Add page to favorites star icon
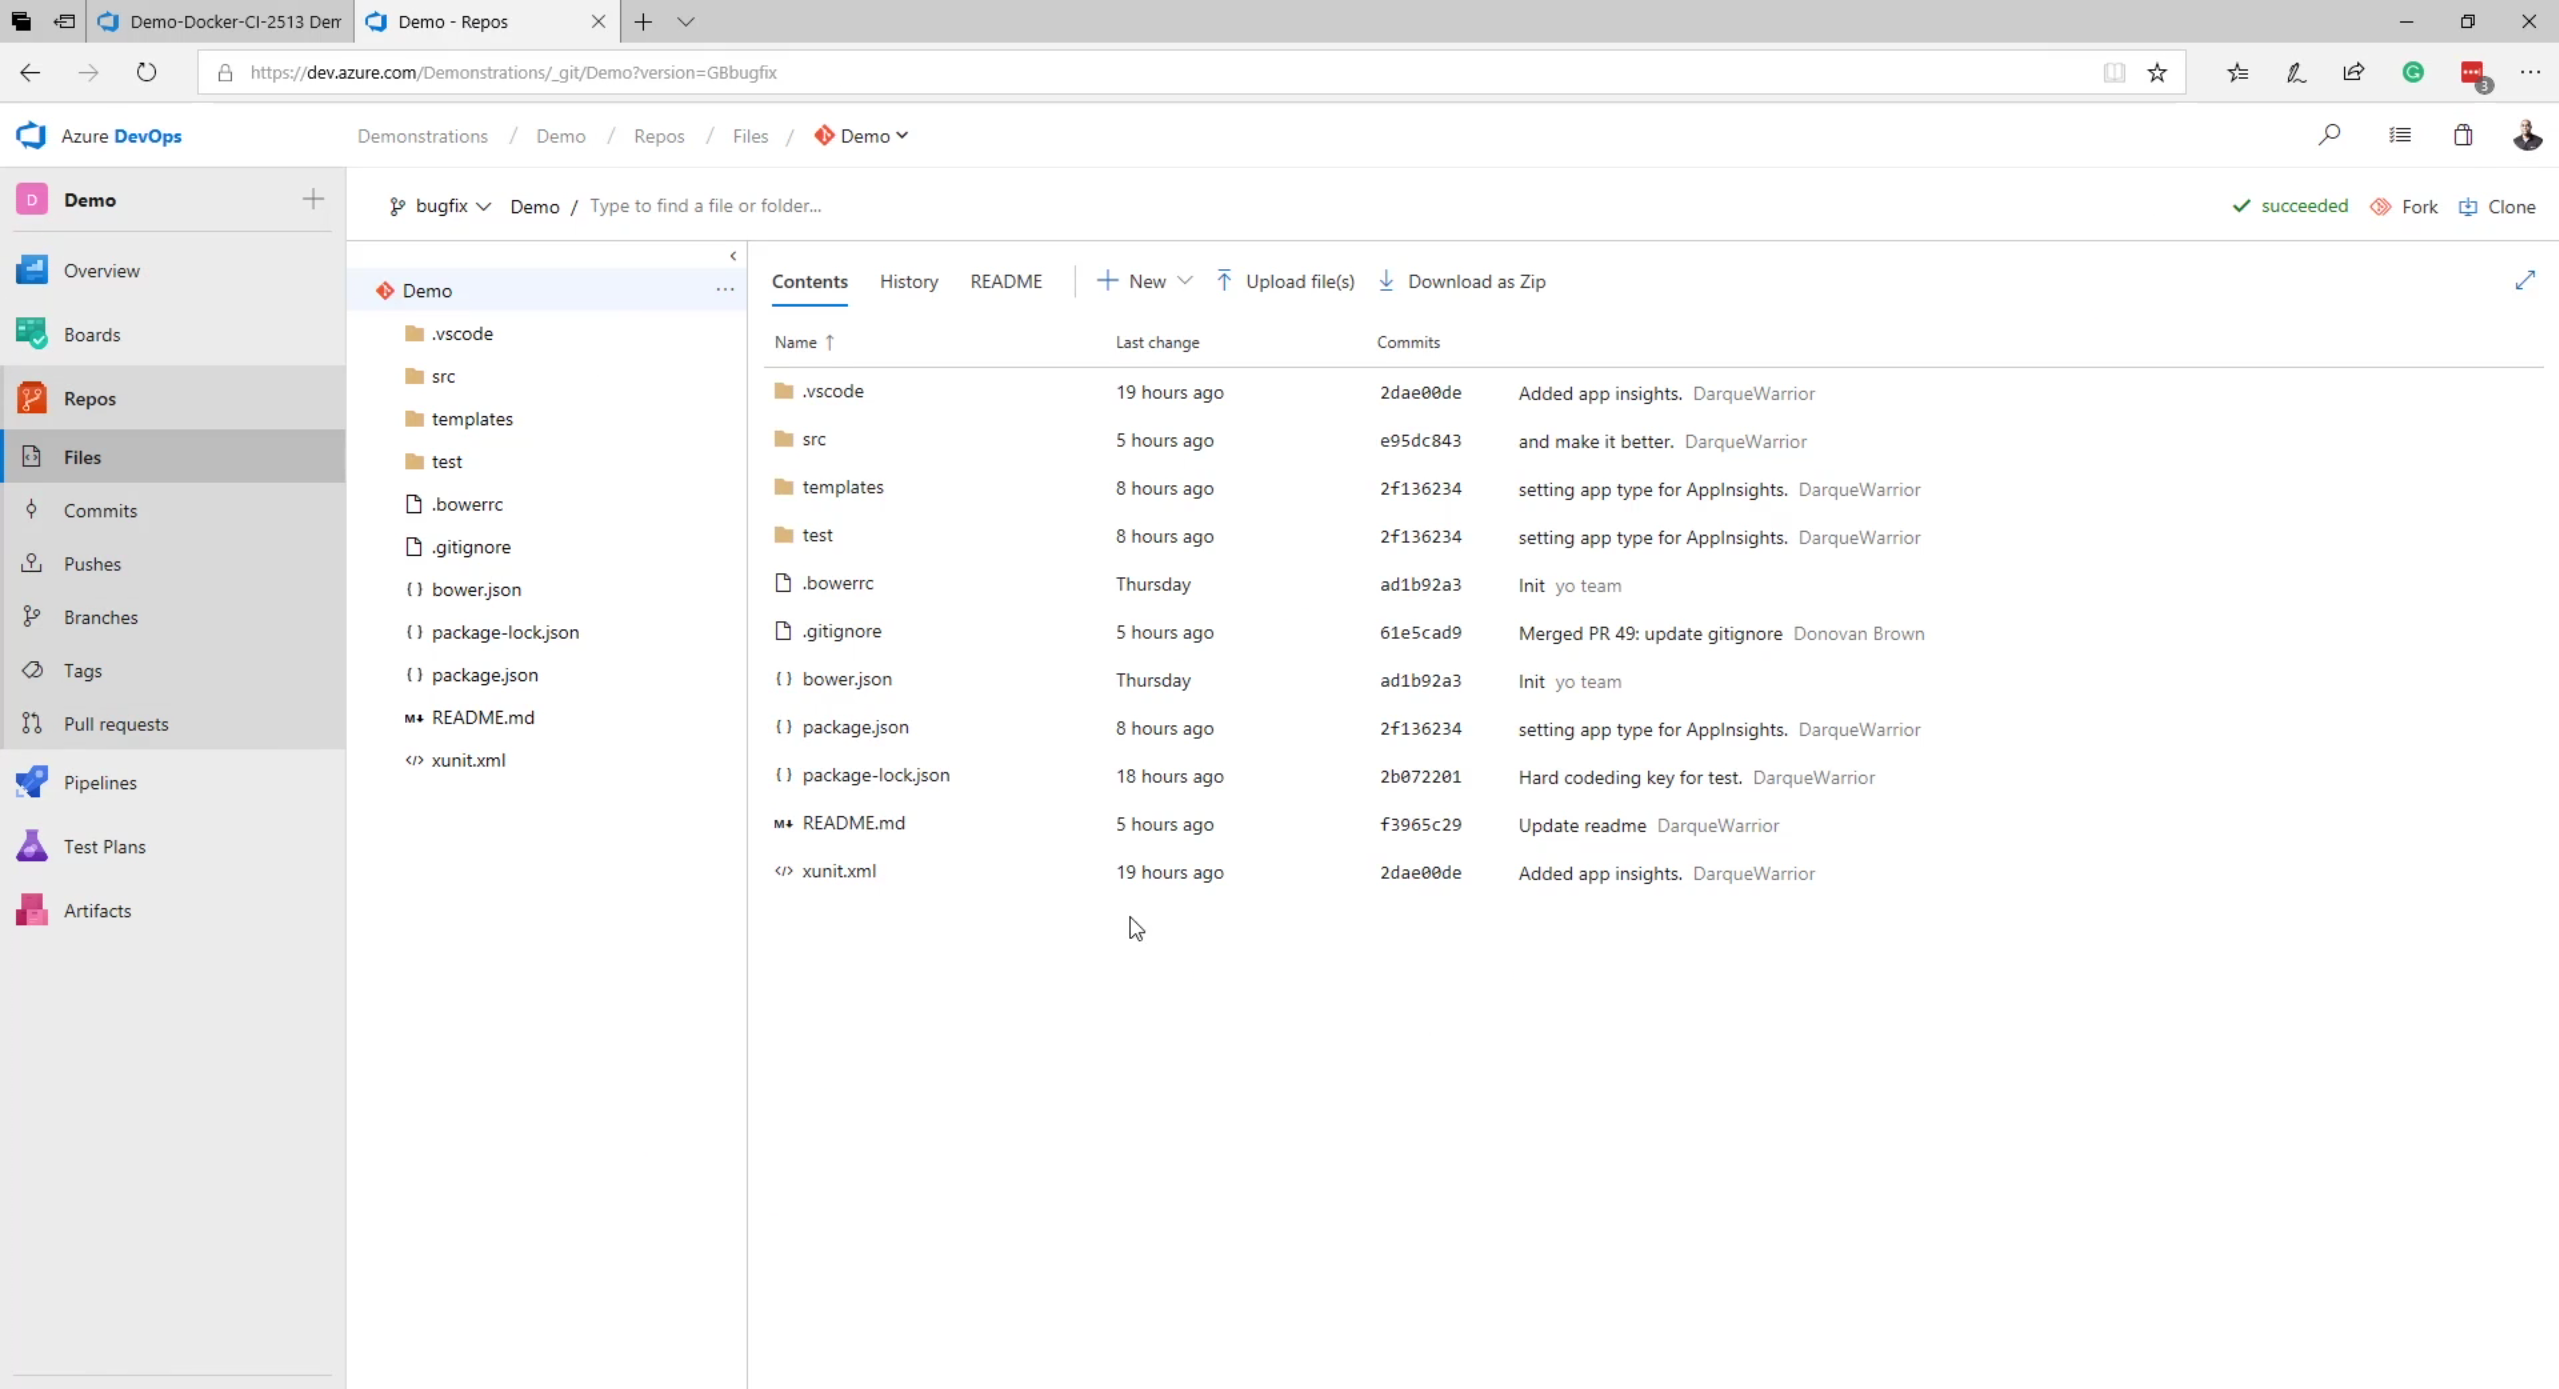2559x1389 pixels. point(2157,72)
